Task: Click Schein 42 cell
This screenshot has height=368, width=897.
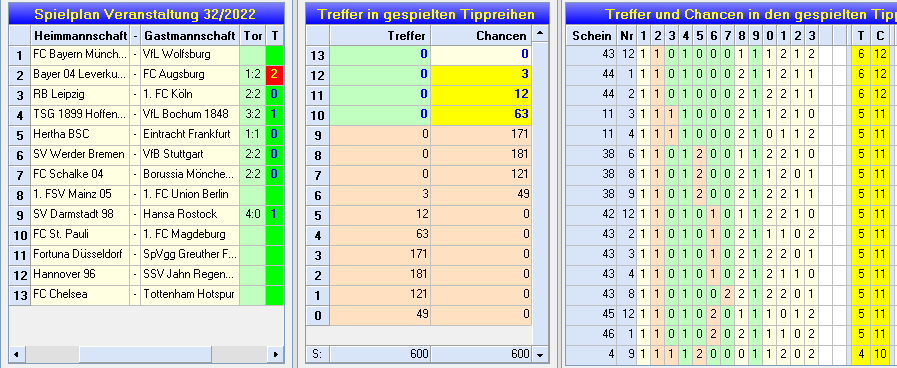Action: click(x=592, y=215)
